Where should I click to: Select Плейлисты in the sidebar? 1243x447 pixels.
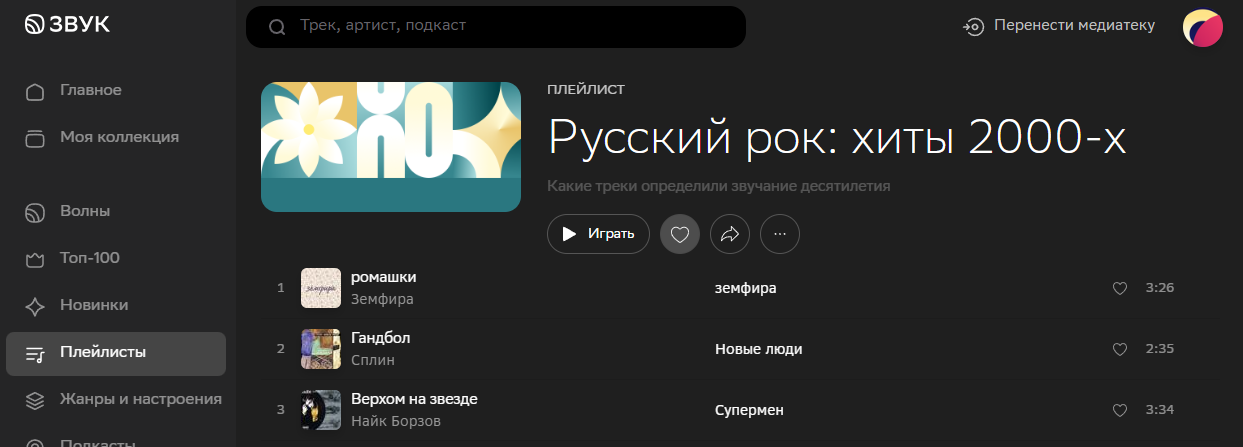click(116, 353)
